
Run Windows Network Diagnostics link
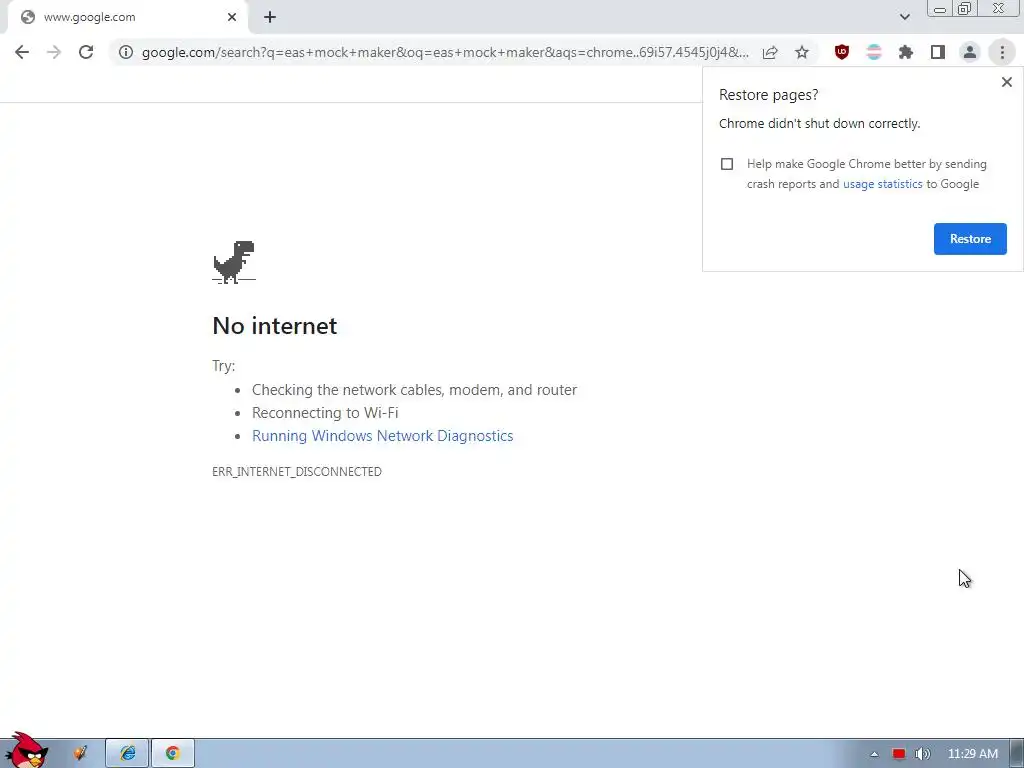(383, 436)
